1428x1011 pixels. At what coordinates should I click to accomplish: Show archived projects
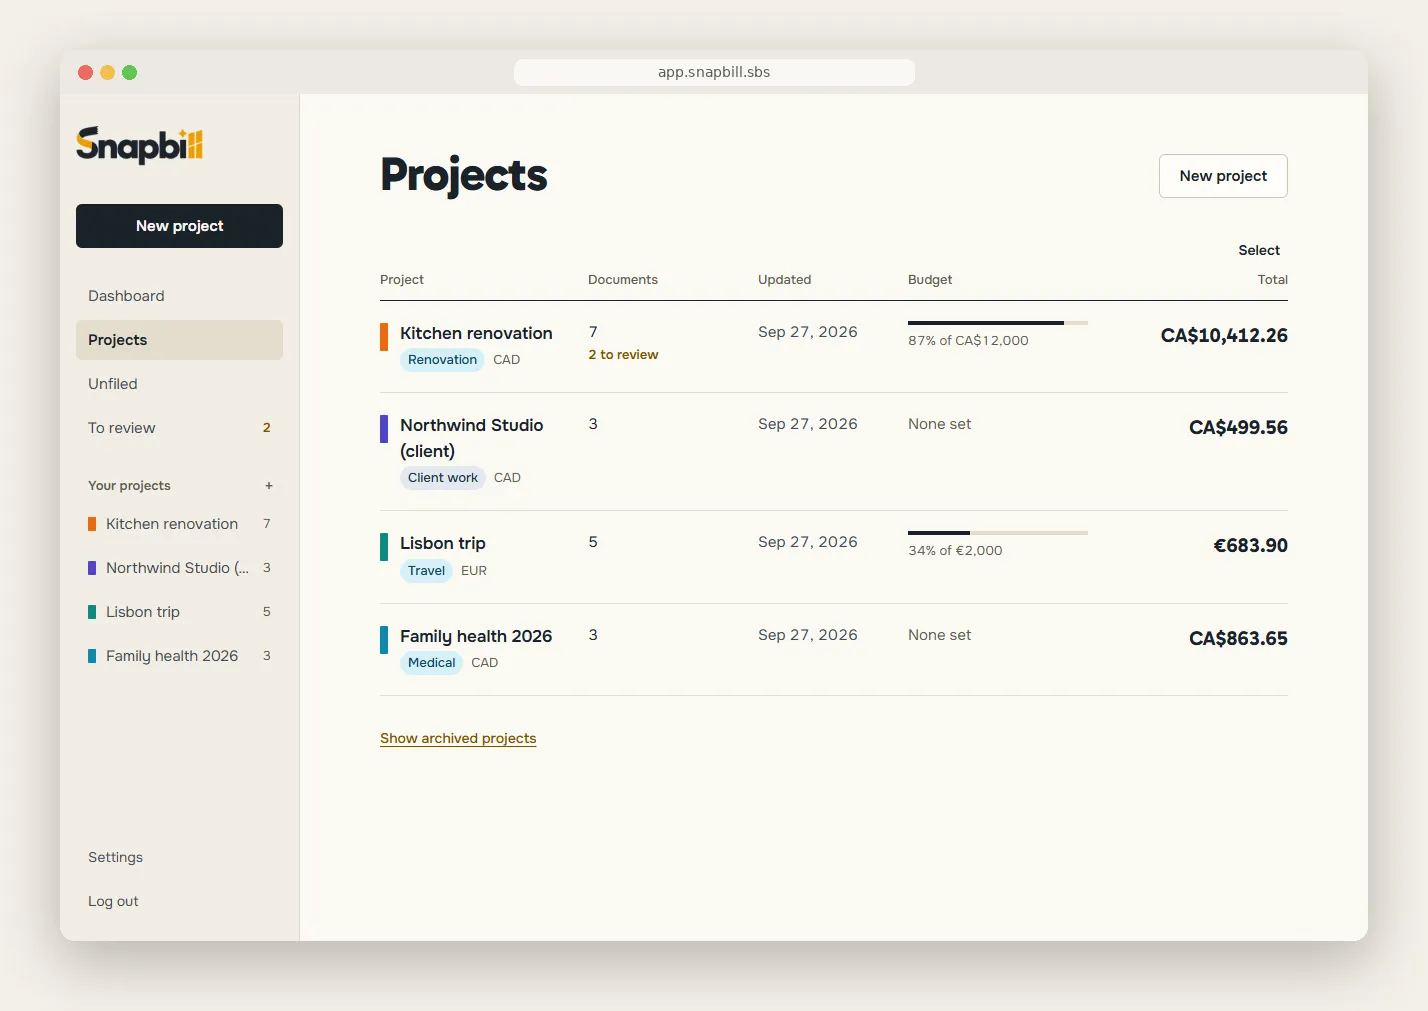tap(458, 738)
